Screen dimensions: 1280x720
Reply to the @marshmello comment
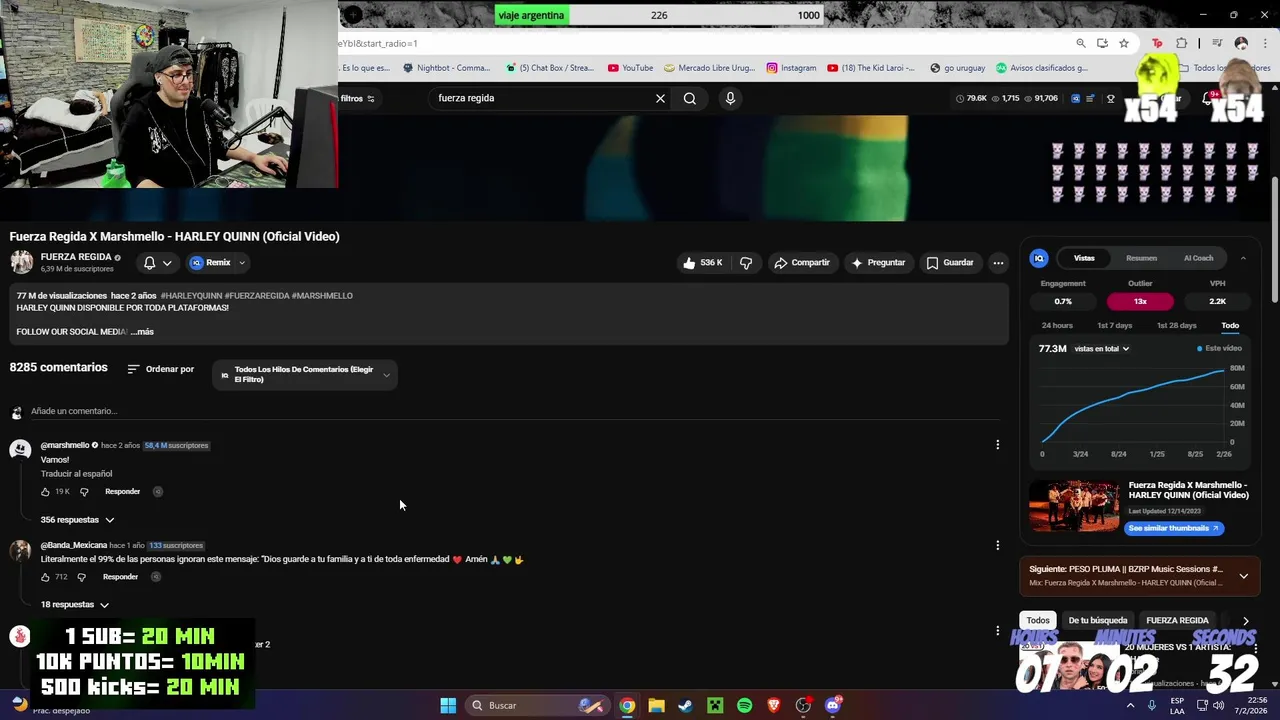[123, 492]
